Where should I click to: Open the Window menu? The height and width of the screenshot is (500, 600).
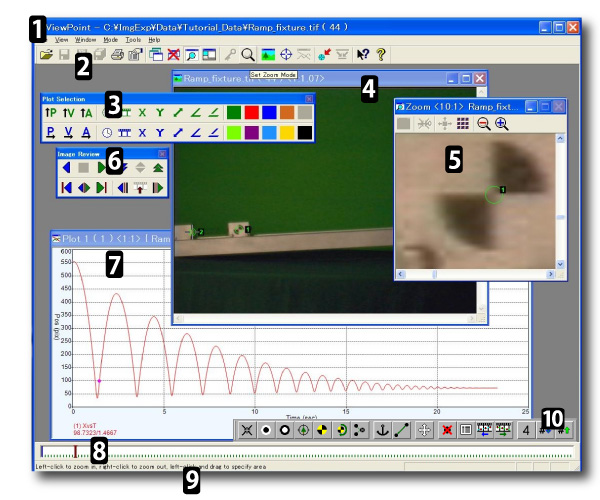(85, 40)
